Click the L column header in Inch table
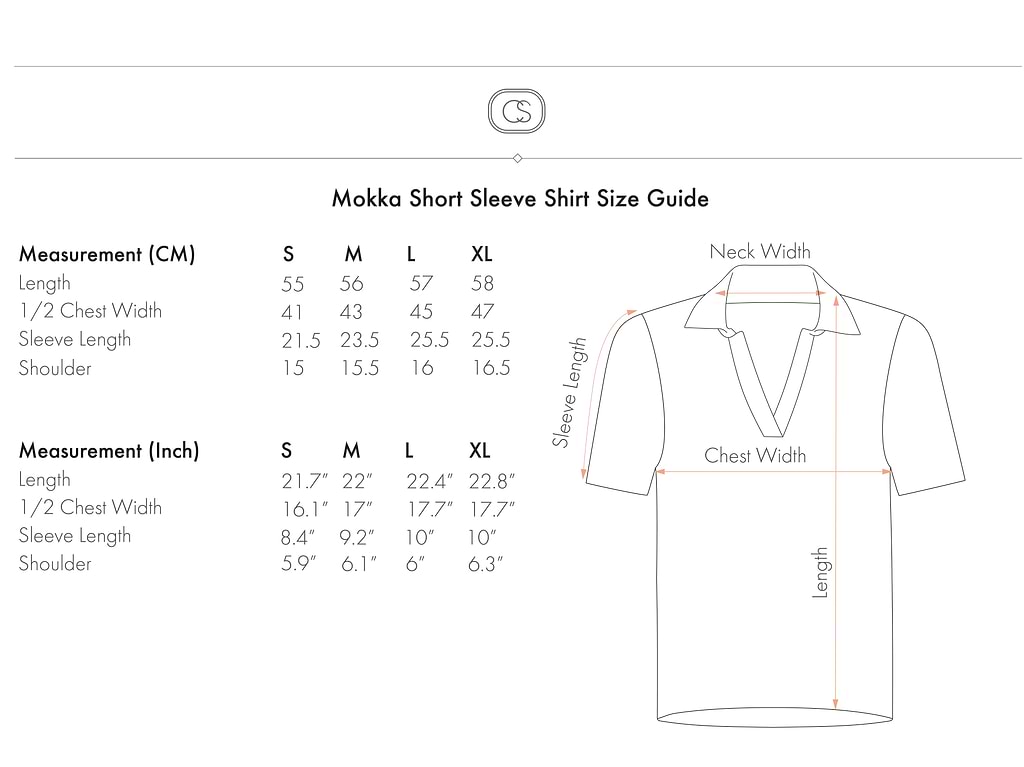This screenshot has width=1024, height=767. pyautogui.click(x=410, y=451)
